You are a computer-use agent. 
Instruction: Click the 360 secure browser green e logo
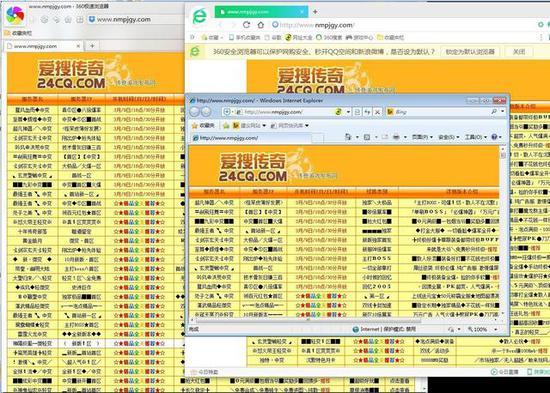click(199, 16)
